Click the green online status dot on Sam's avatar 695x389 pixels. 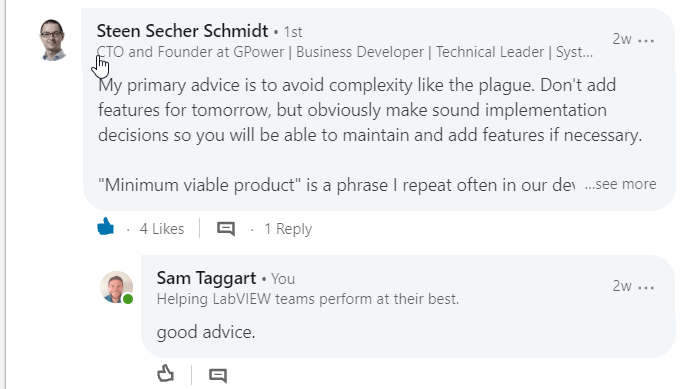(128, 299)
